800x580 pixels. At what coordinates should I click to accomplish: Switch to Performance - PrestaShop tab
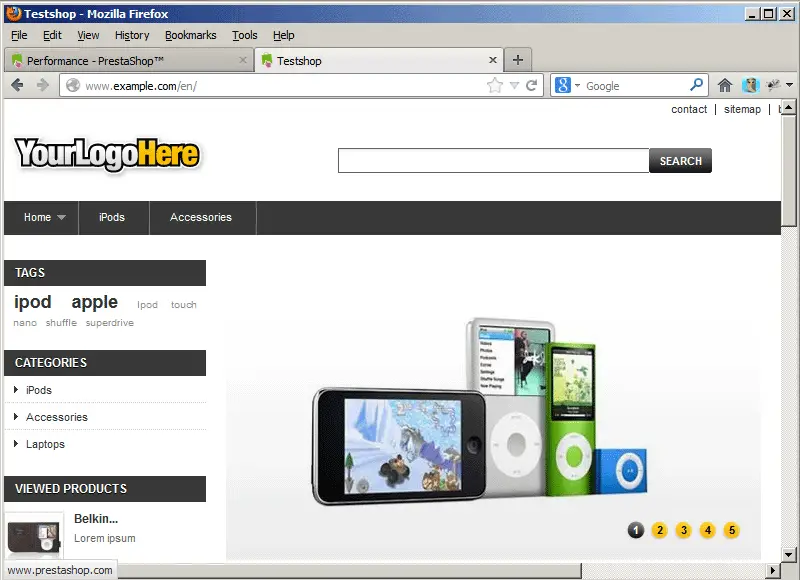[129, 60]
